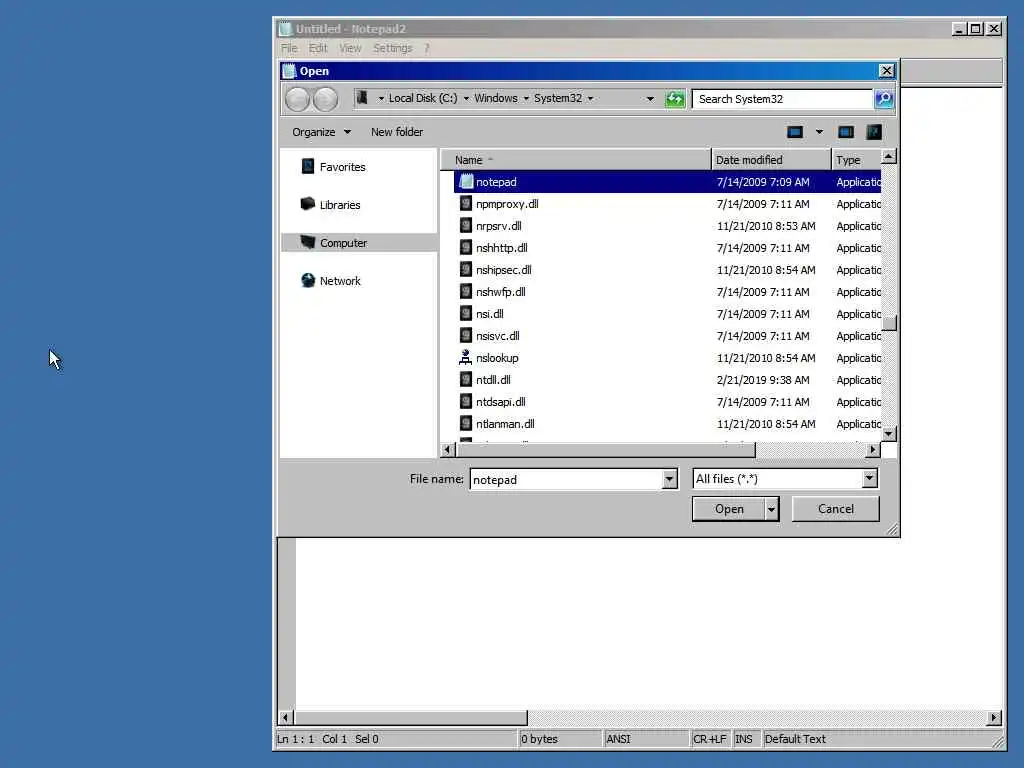Click the Back navigation arrow button
This screenshot has height=768, width=1024.
point(298,99)
